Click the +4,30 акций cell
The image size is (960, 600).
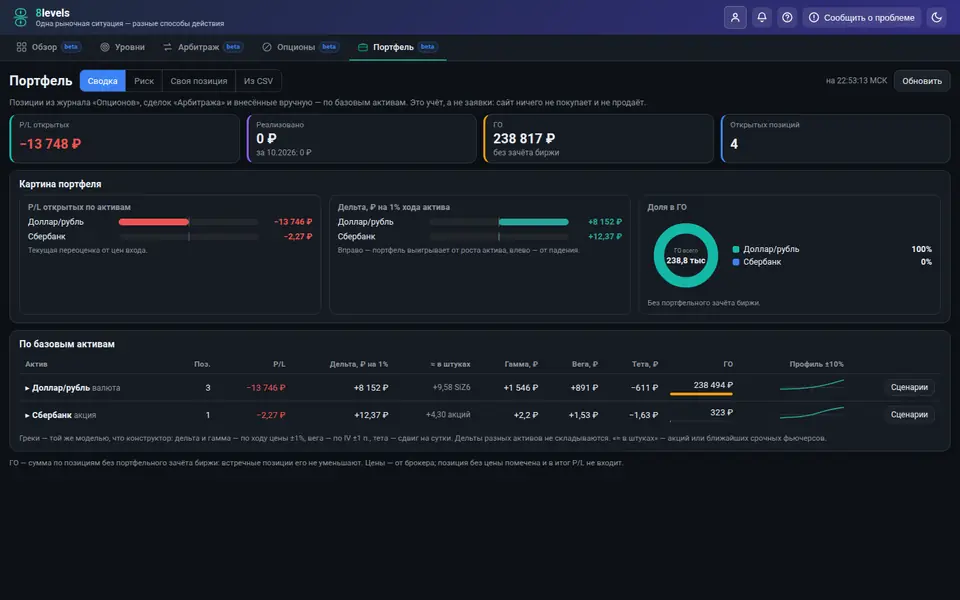pos(448,415)
